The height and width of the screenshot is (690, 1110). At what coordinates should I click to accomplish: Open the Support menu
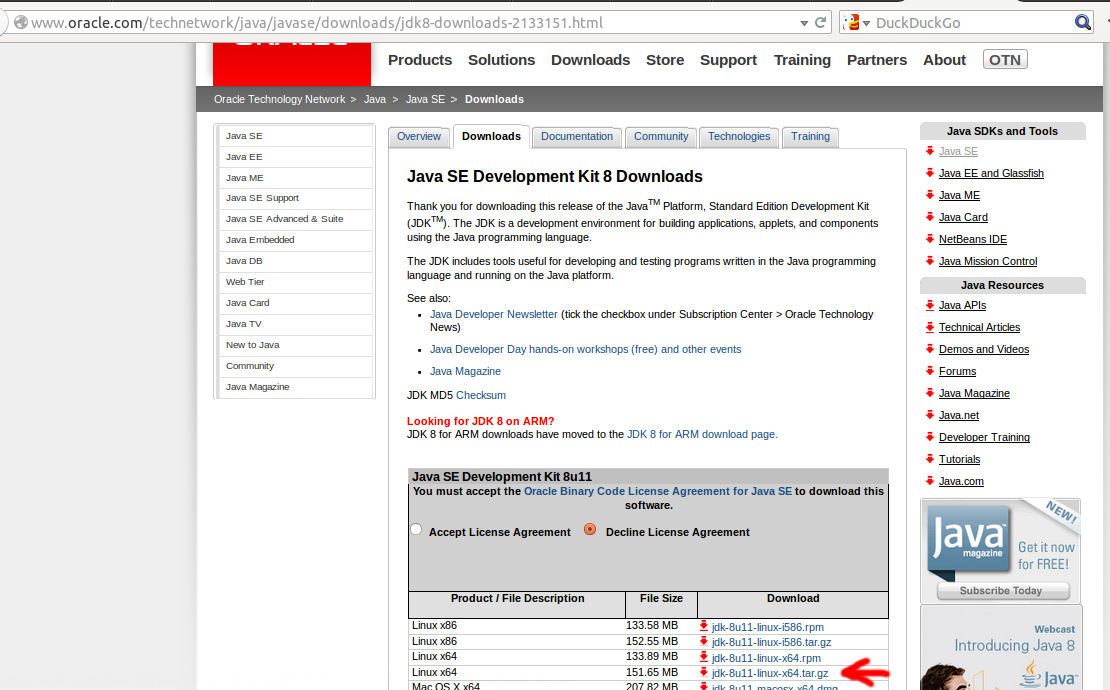tap(728, 60)
